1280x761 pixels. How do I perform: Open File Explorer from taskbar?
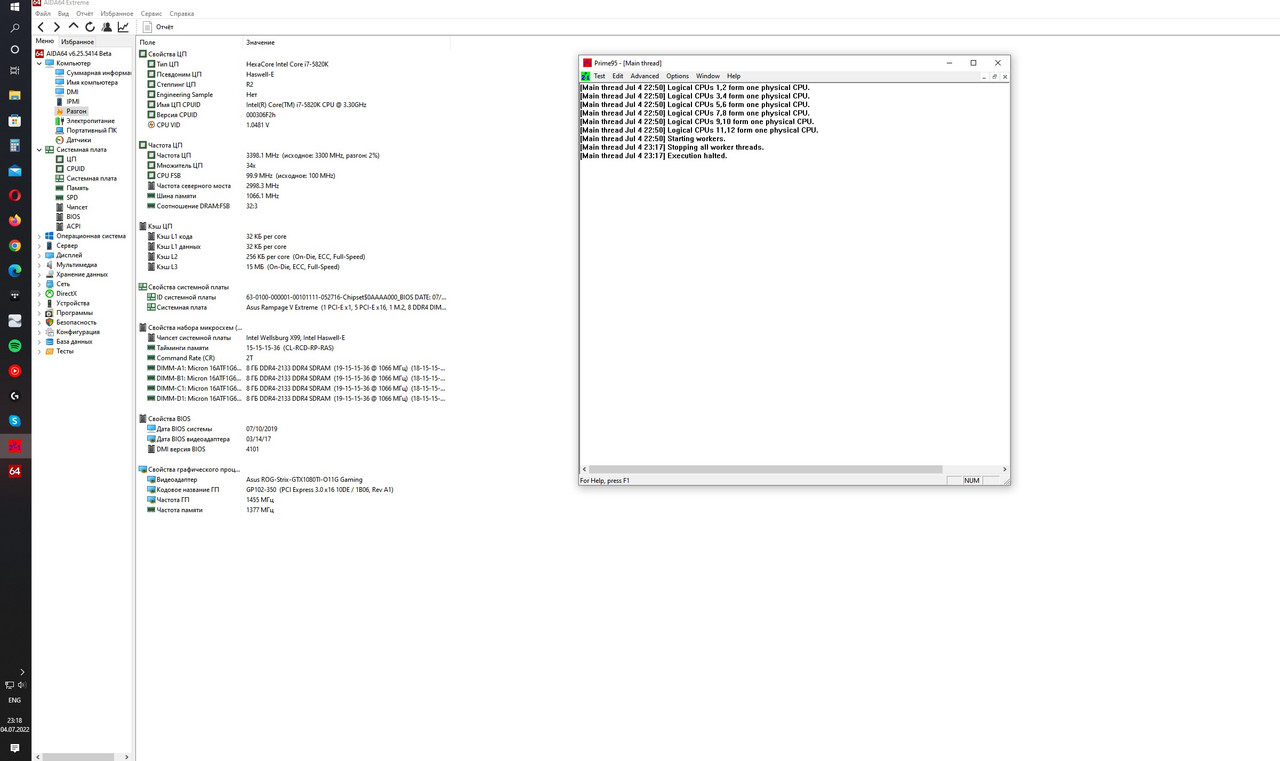[x=15, y=96]
